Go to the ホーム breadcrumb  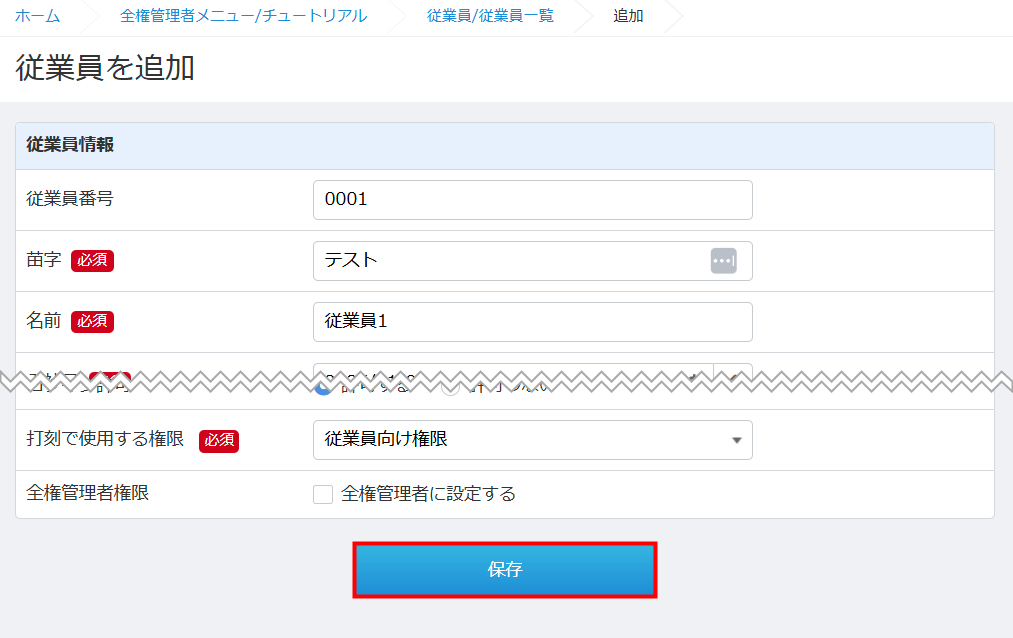point(37,16)
